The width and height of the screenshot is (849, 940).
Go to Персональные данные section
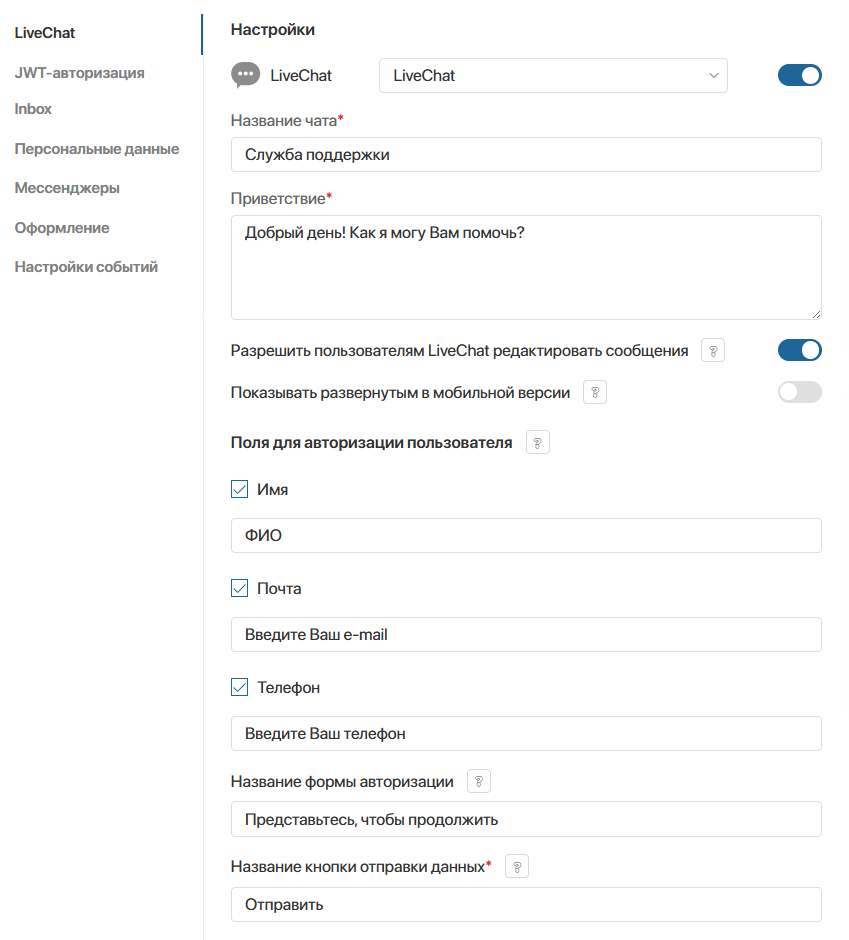97,149
